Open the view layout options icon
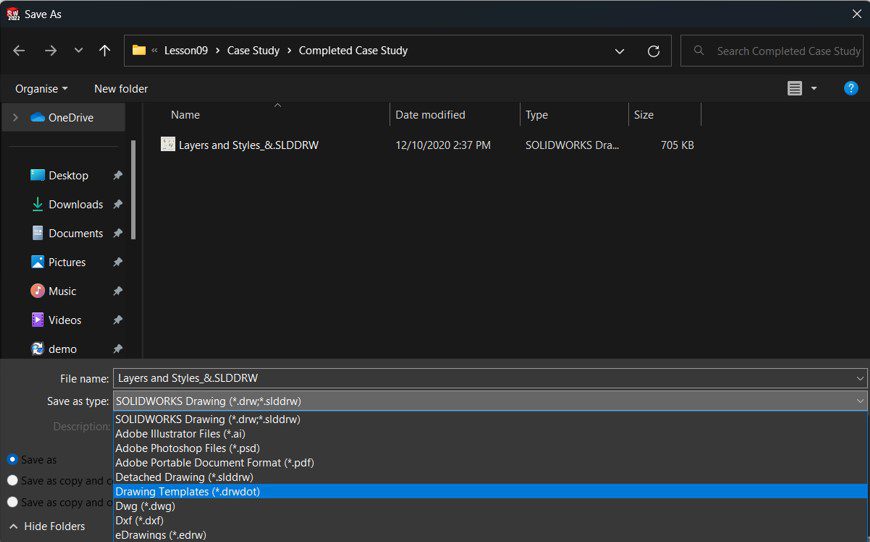 795,89
